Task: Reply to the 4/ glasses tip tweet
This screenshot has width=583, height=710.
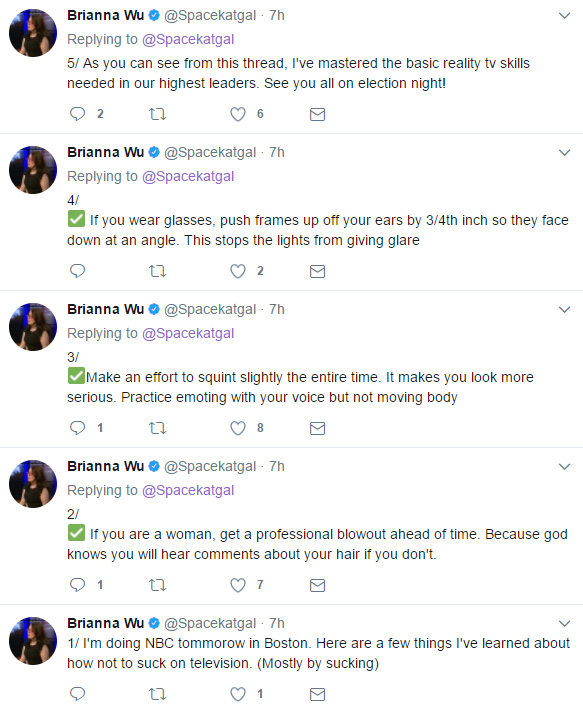Action: point(77,271)
